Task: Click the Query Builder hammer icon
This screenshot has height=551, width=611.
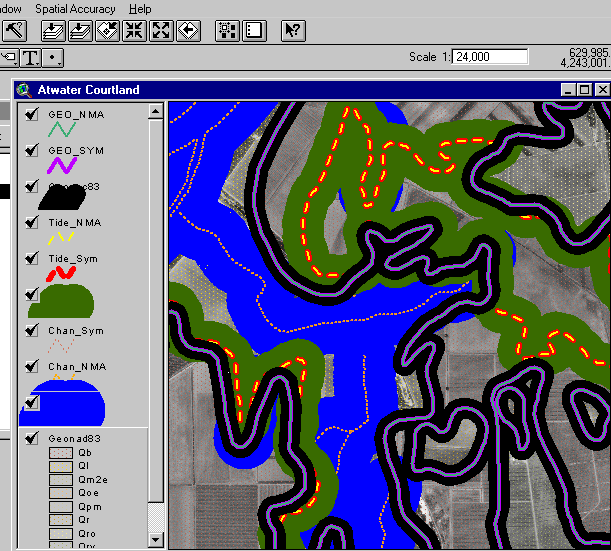Action: [x=13, y=30]
